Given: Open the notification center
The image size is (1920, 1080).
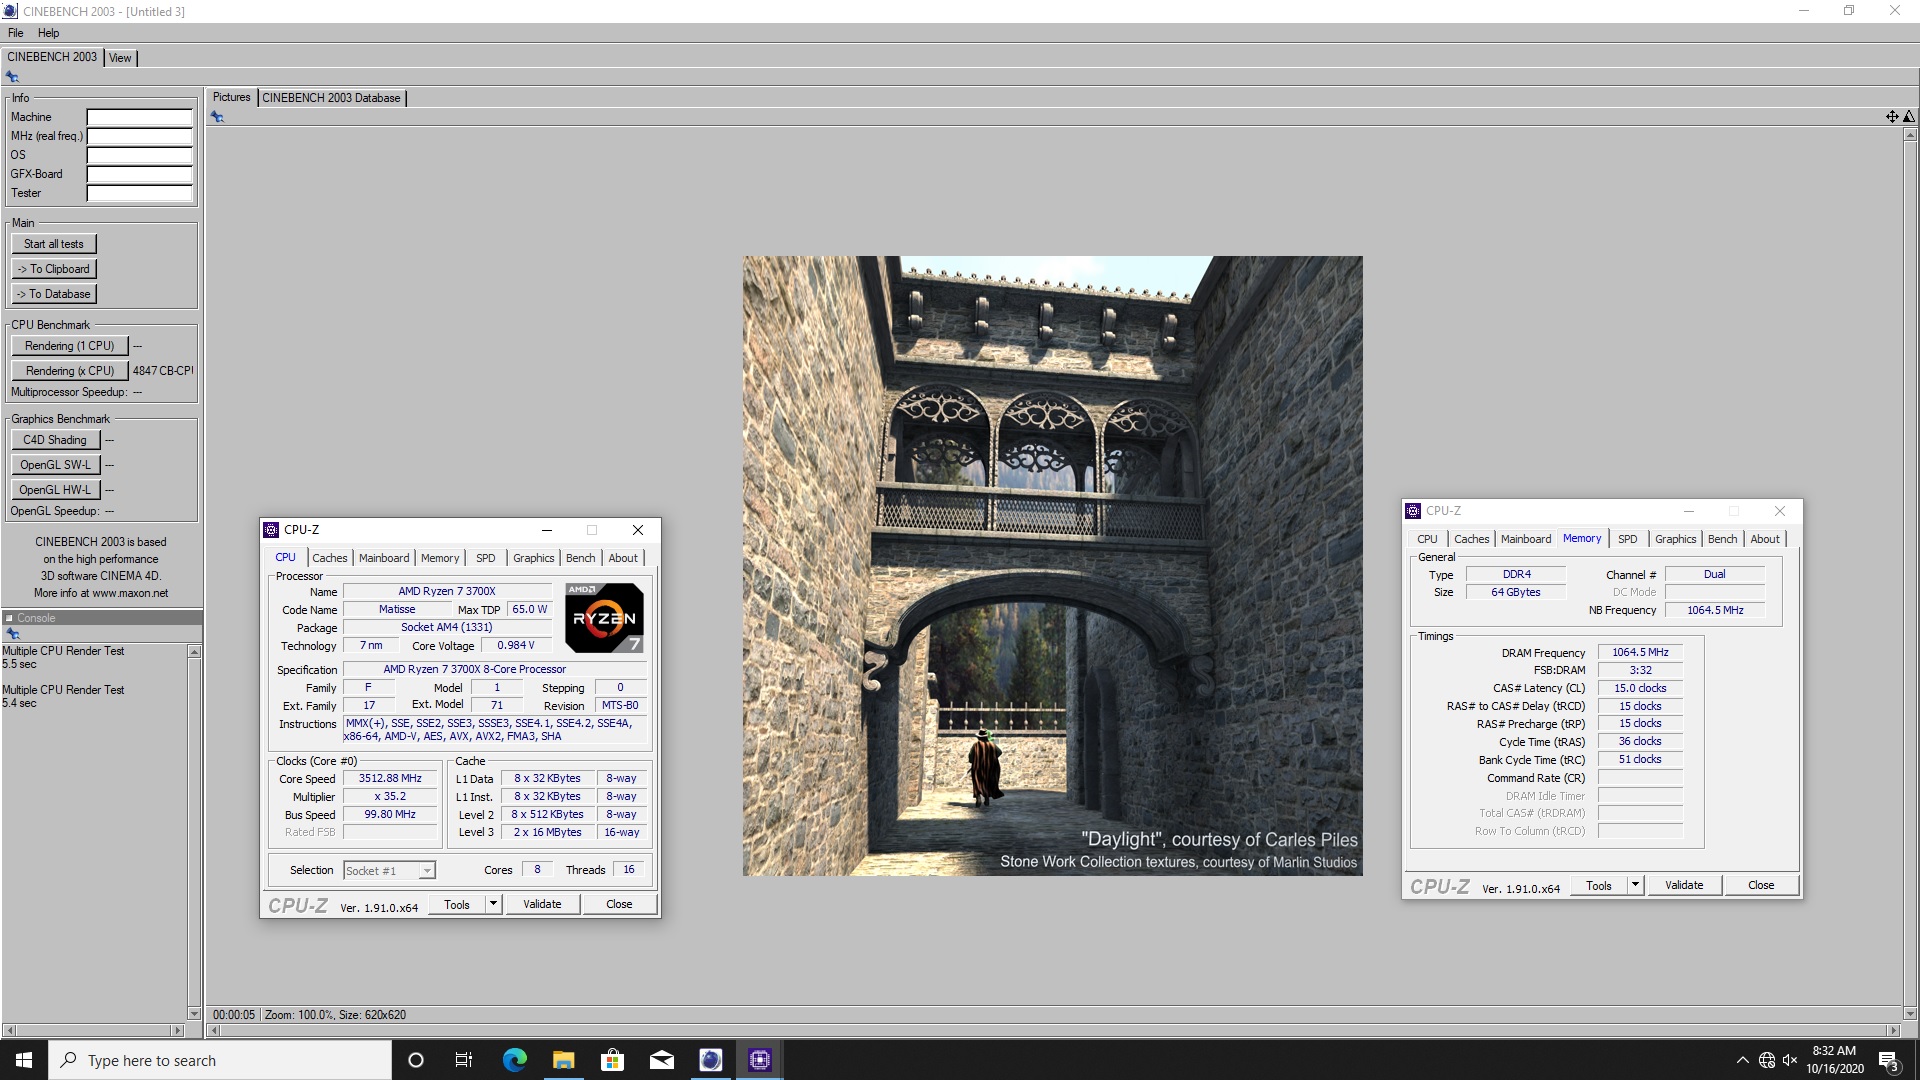Looking at the screenshot, I should (1889, 1061).
